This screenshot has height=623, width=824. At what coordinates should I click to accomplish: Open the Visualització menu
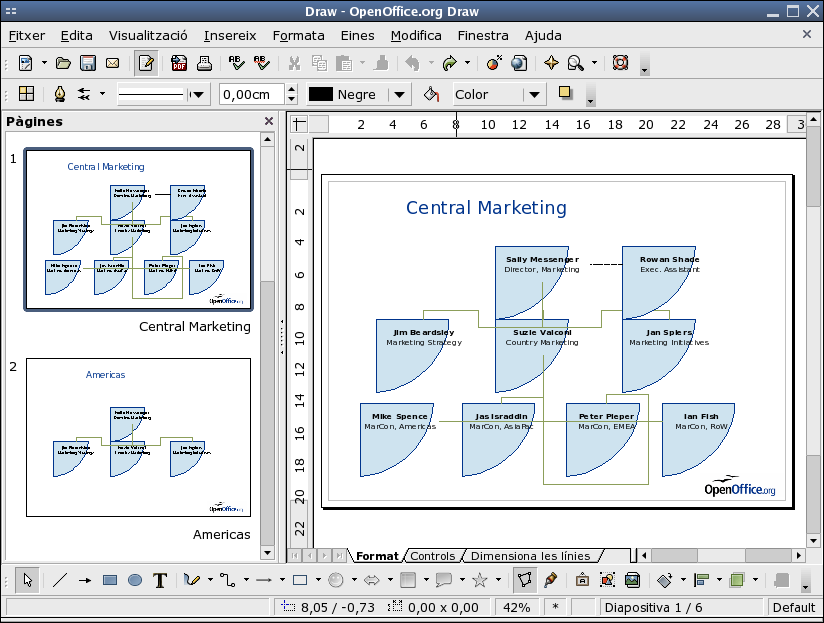point(148,36)
